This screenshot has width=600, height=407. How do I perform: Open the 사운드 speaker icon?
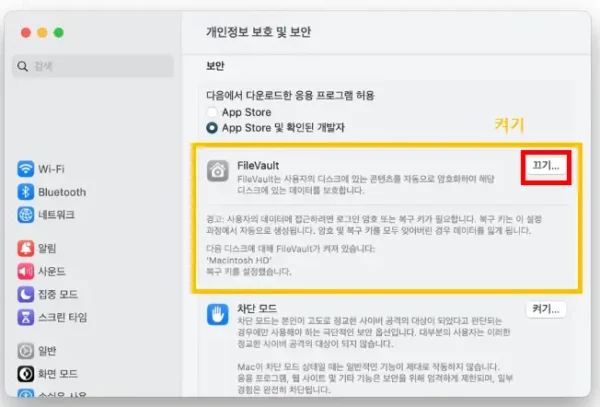tap(26, 271)
